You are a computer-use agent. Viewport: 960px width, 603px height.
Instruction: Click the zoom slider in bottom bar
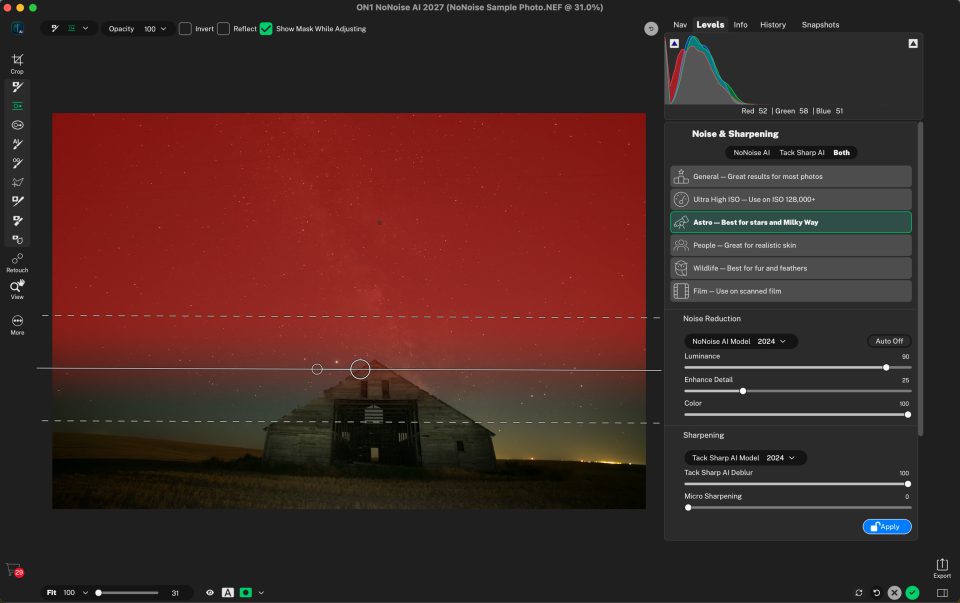127,593
